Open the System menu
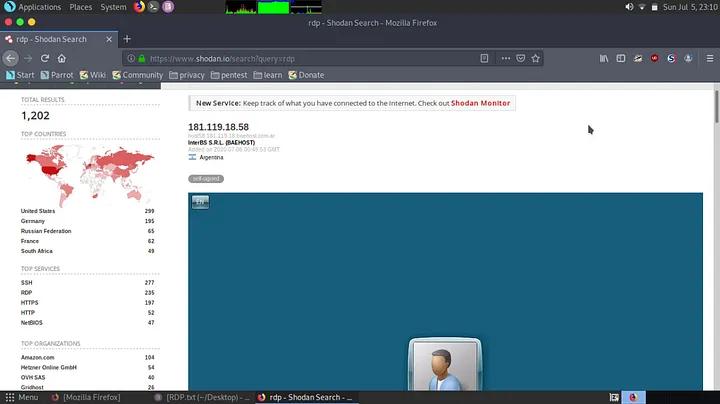 (x=113, y=7)
